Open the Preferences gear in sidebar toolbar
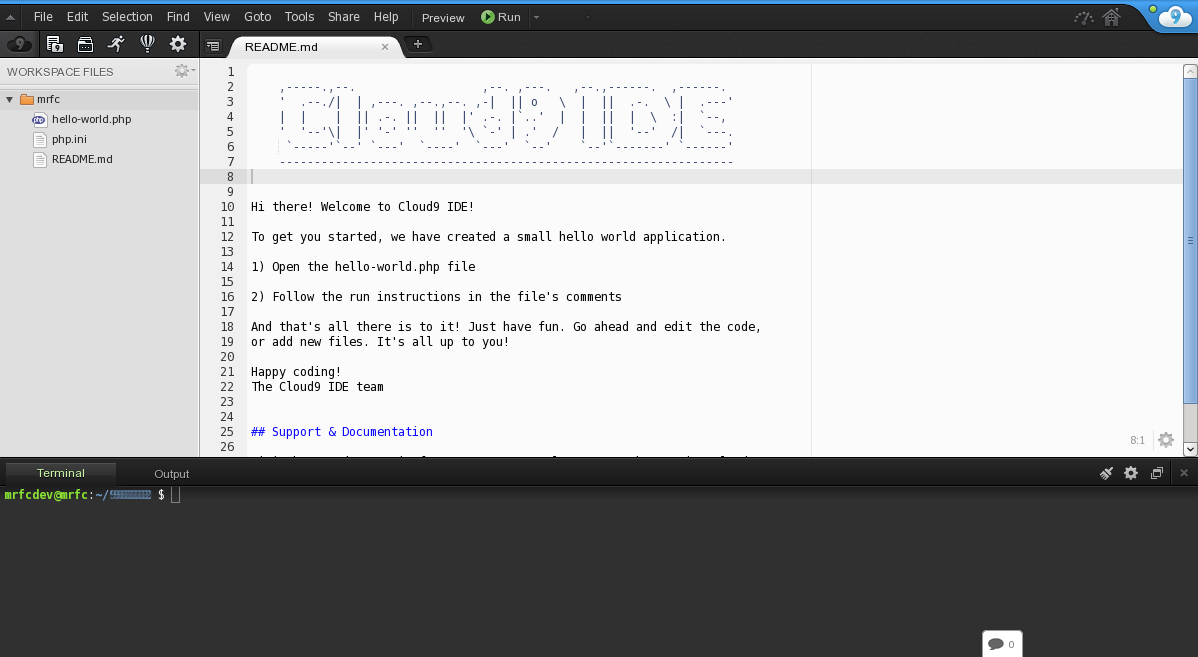 [x=178, y=44]
